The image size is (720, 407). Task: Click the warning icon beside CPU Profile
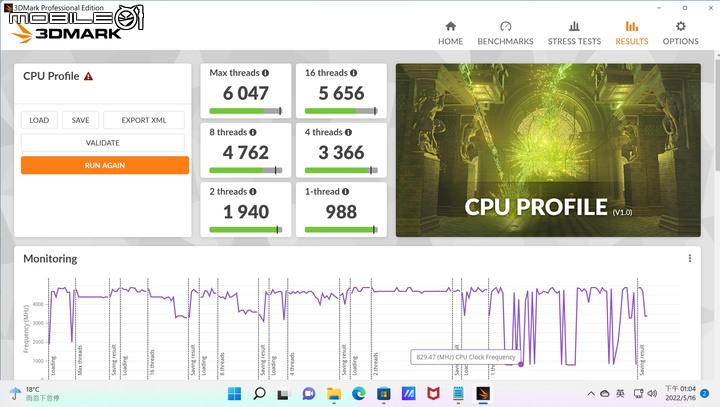(x=89, y=76)
